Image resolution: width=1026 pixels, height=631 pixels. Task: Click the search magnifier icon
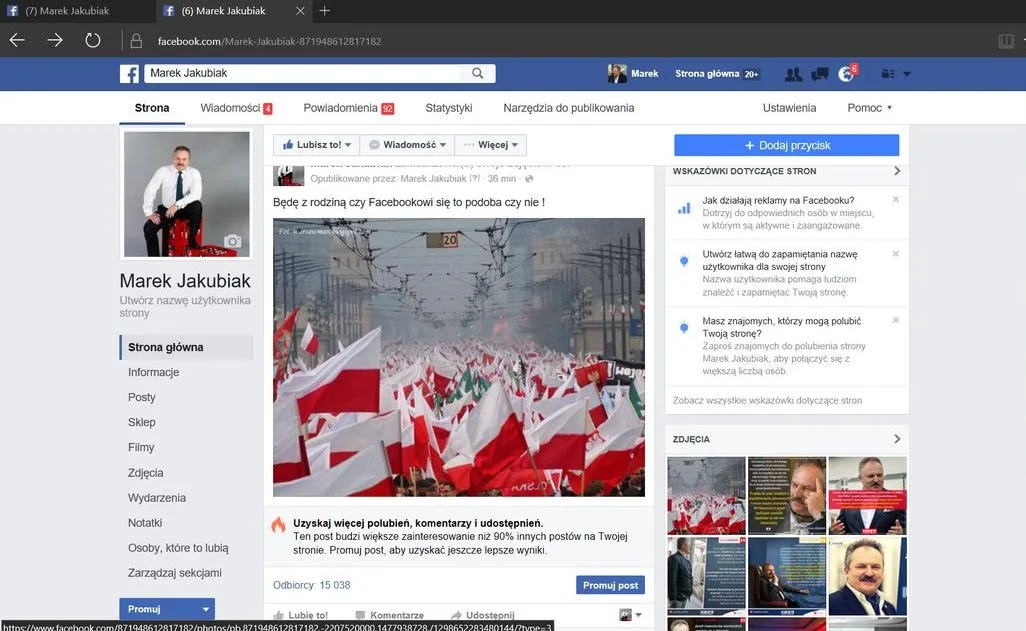(477, 72)
